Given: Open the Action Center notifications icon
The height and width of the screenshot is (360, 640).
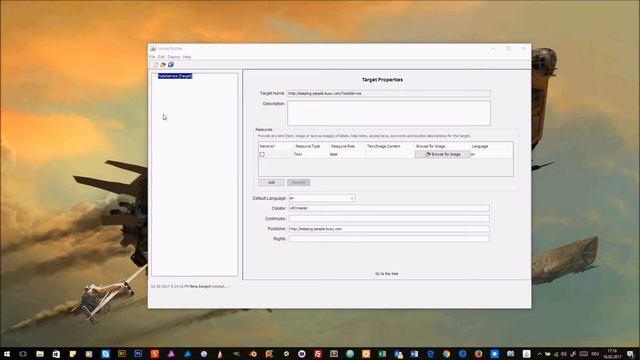Looking at the screenshot, I should pyautogui.click(x=631, y=354).
